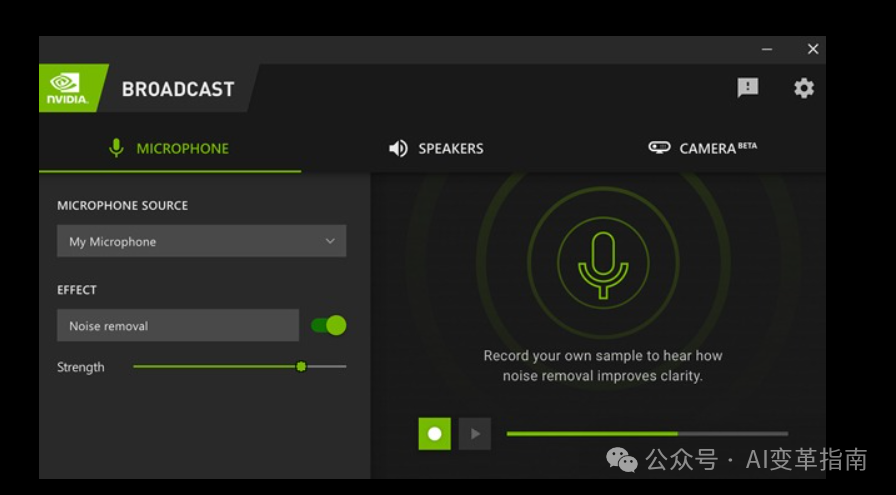
Task: Click the EFFECT label
Action: (x=77, y=290)
